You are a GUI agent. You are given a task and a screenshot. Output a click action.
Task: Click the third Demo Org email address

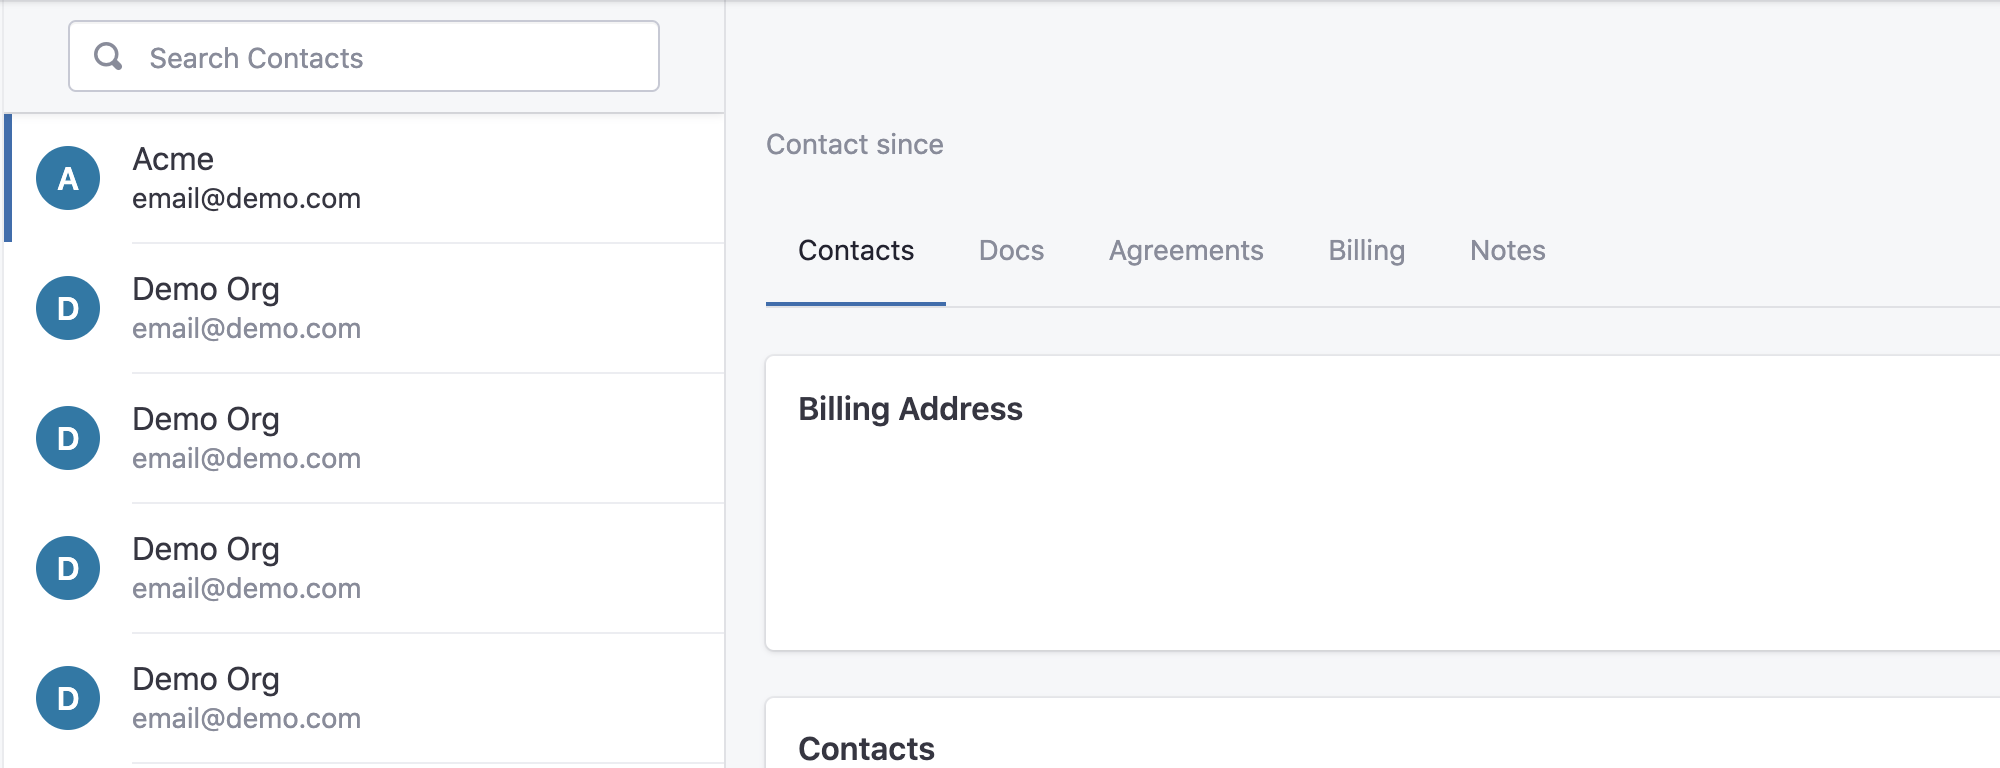point(246,588)
